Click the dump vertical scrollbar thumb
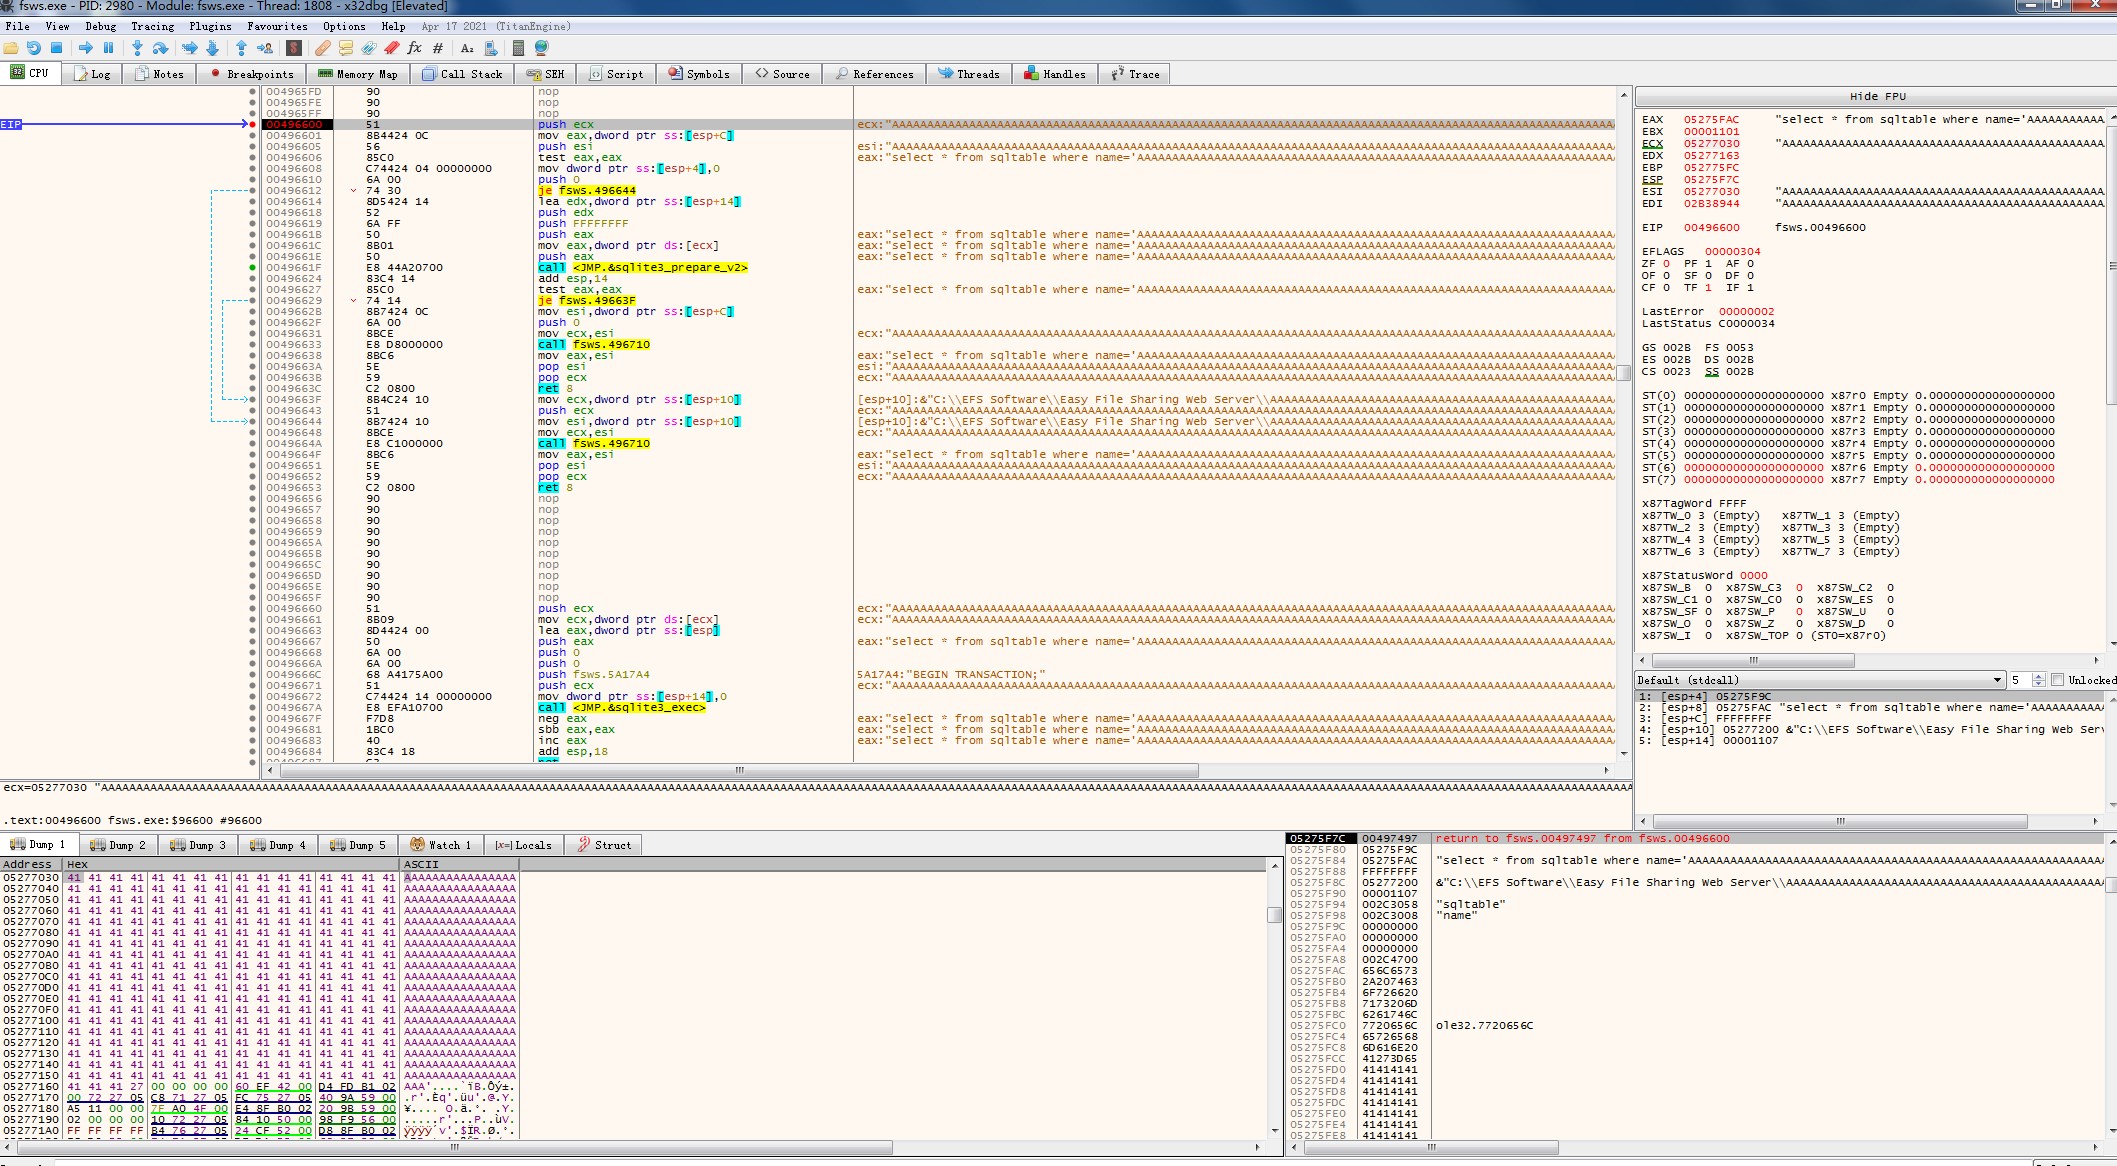Screen dimensions: 2117x1166 tap(1274, 914)
